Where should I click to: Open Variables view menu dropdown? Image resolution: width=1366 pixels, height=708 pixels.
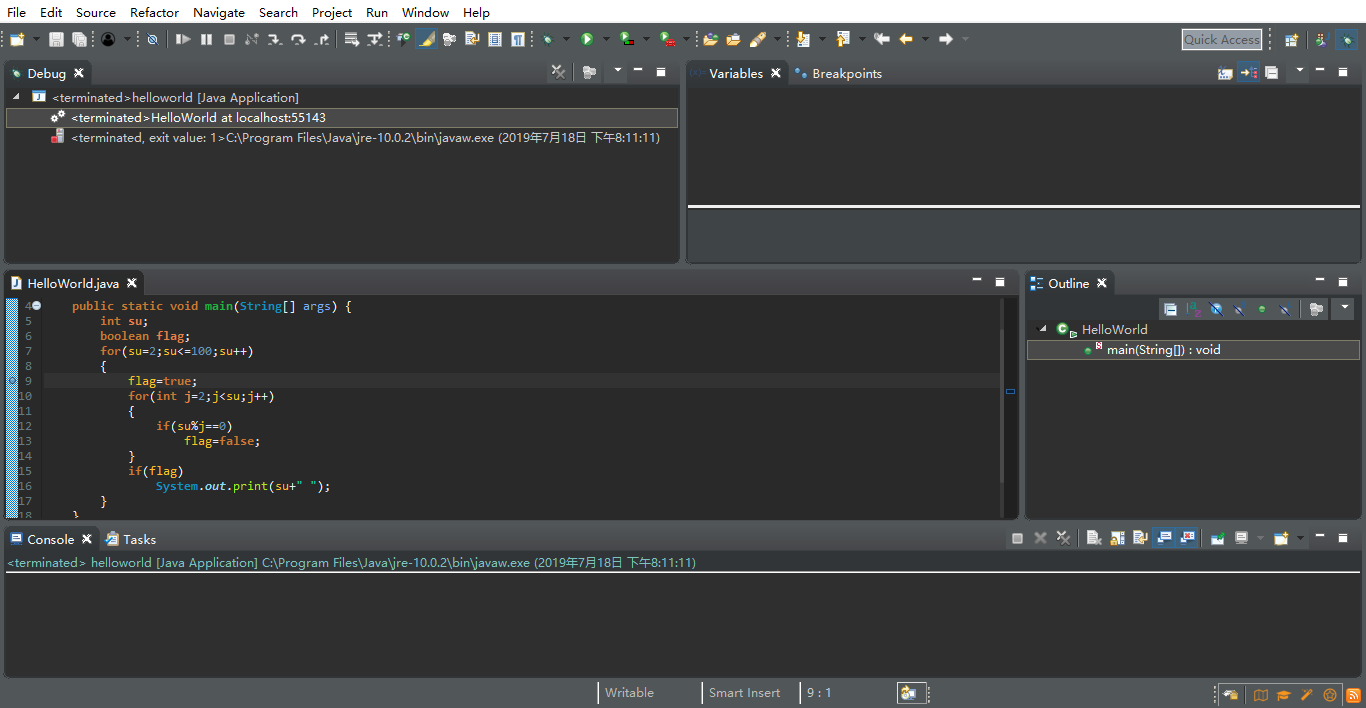[x=1299, y=71]
